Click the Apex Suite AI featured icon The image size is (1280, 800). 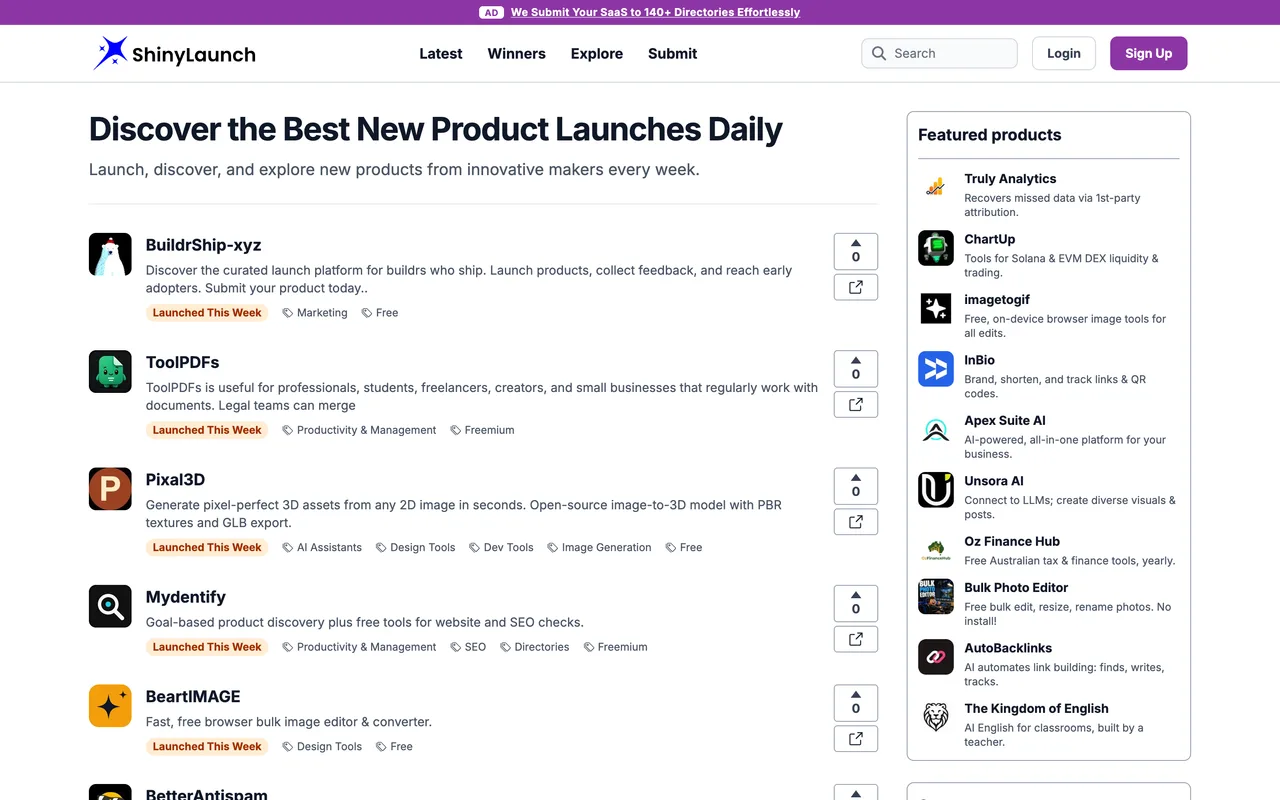tap(936, 429)
